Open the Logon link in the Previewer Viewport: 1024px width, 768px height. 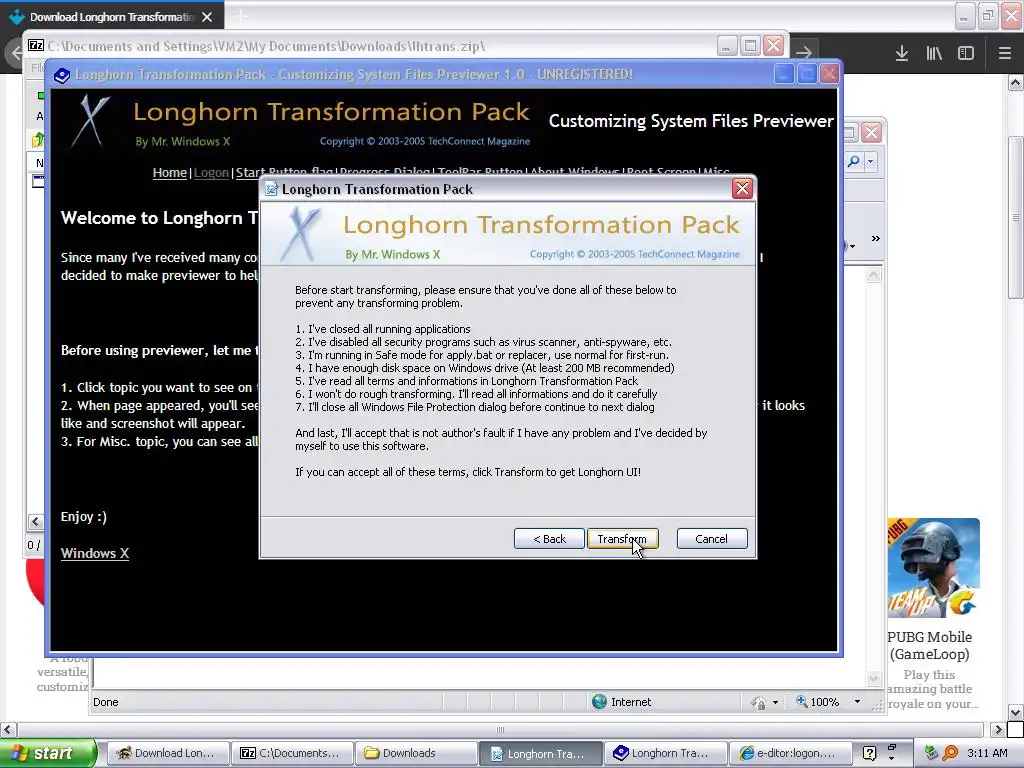(211, 172)
